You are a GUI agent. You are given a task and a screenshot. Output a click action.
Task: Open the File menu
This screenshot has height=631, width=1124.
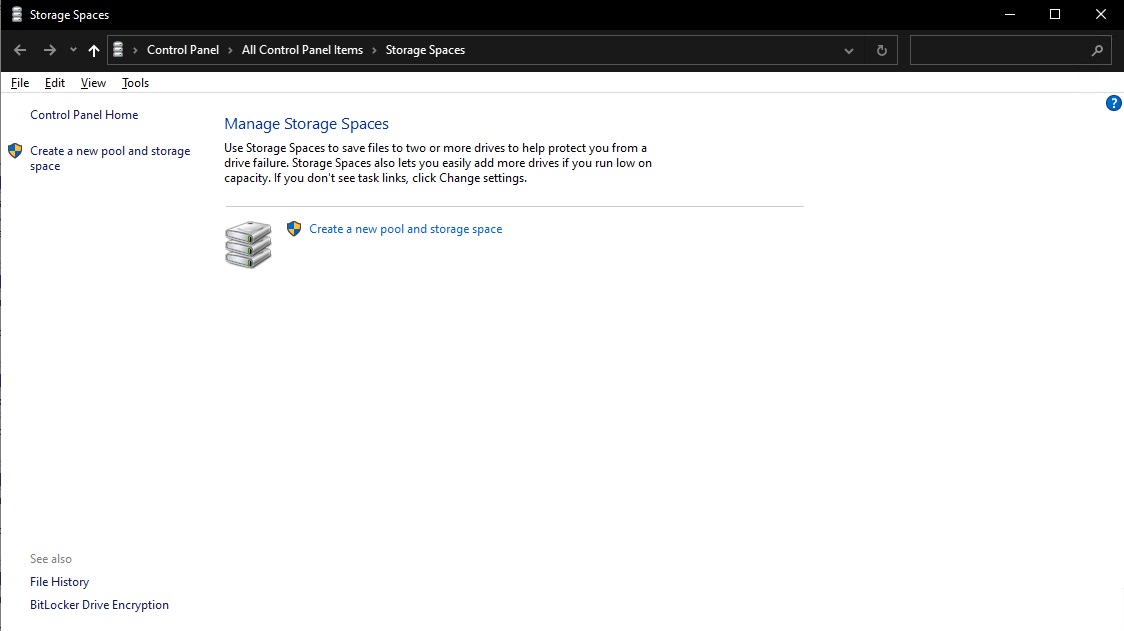pos(20,82)
